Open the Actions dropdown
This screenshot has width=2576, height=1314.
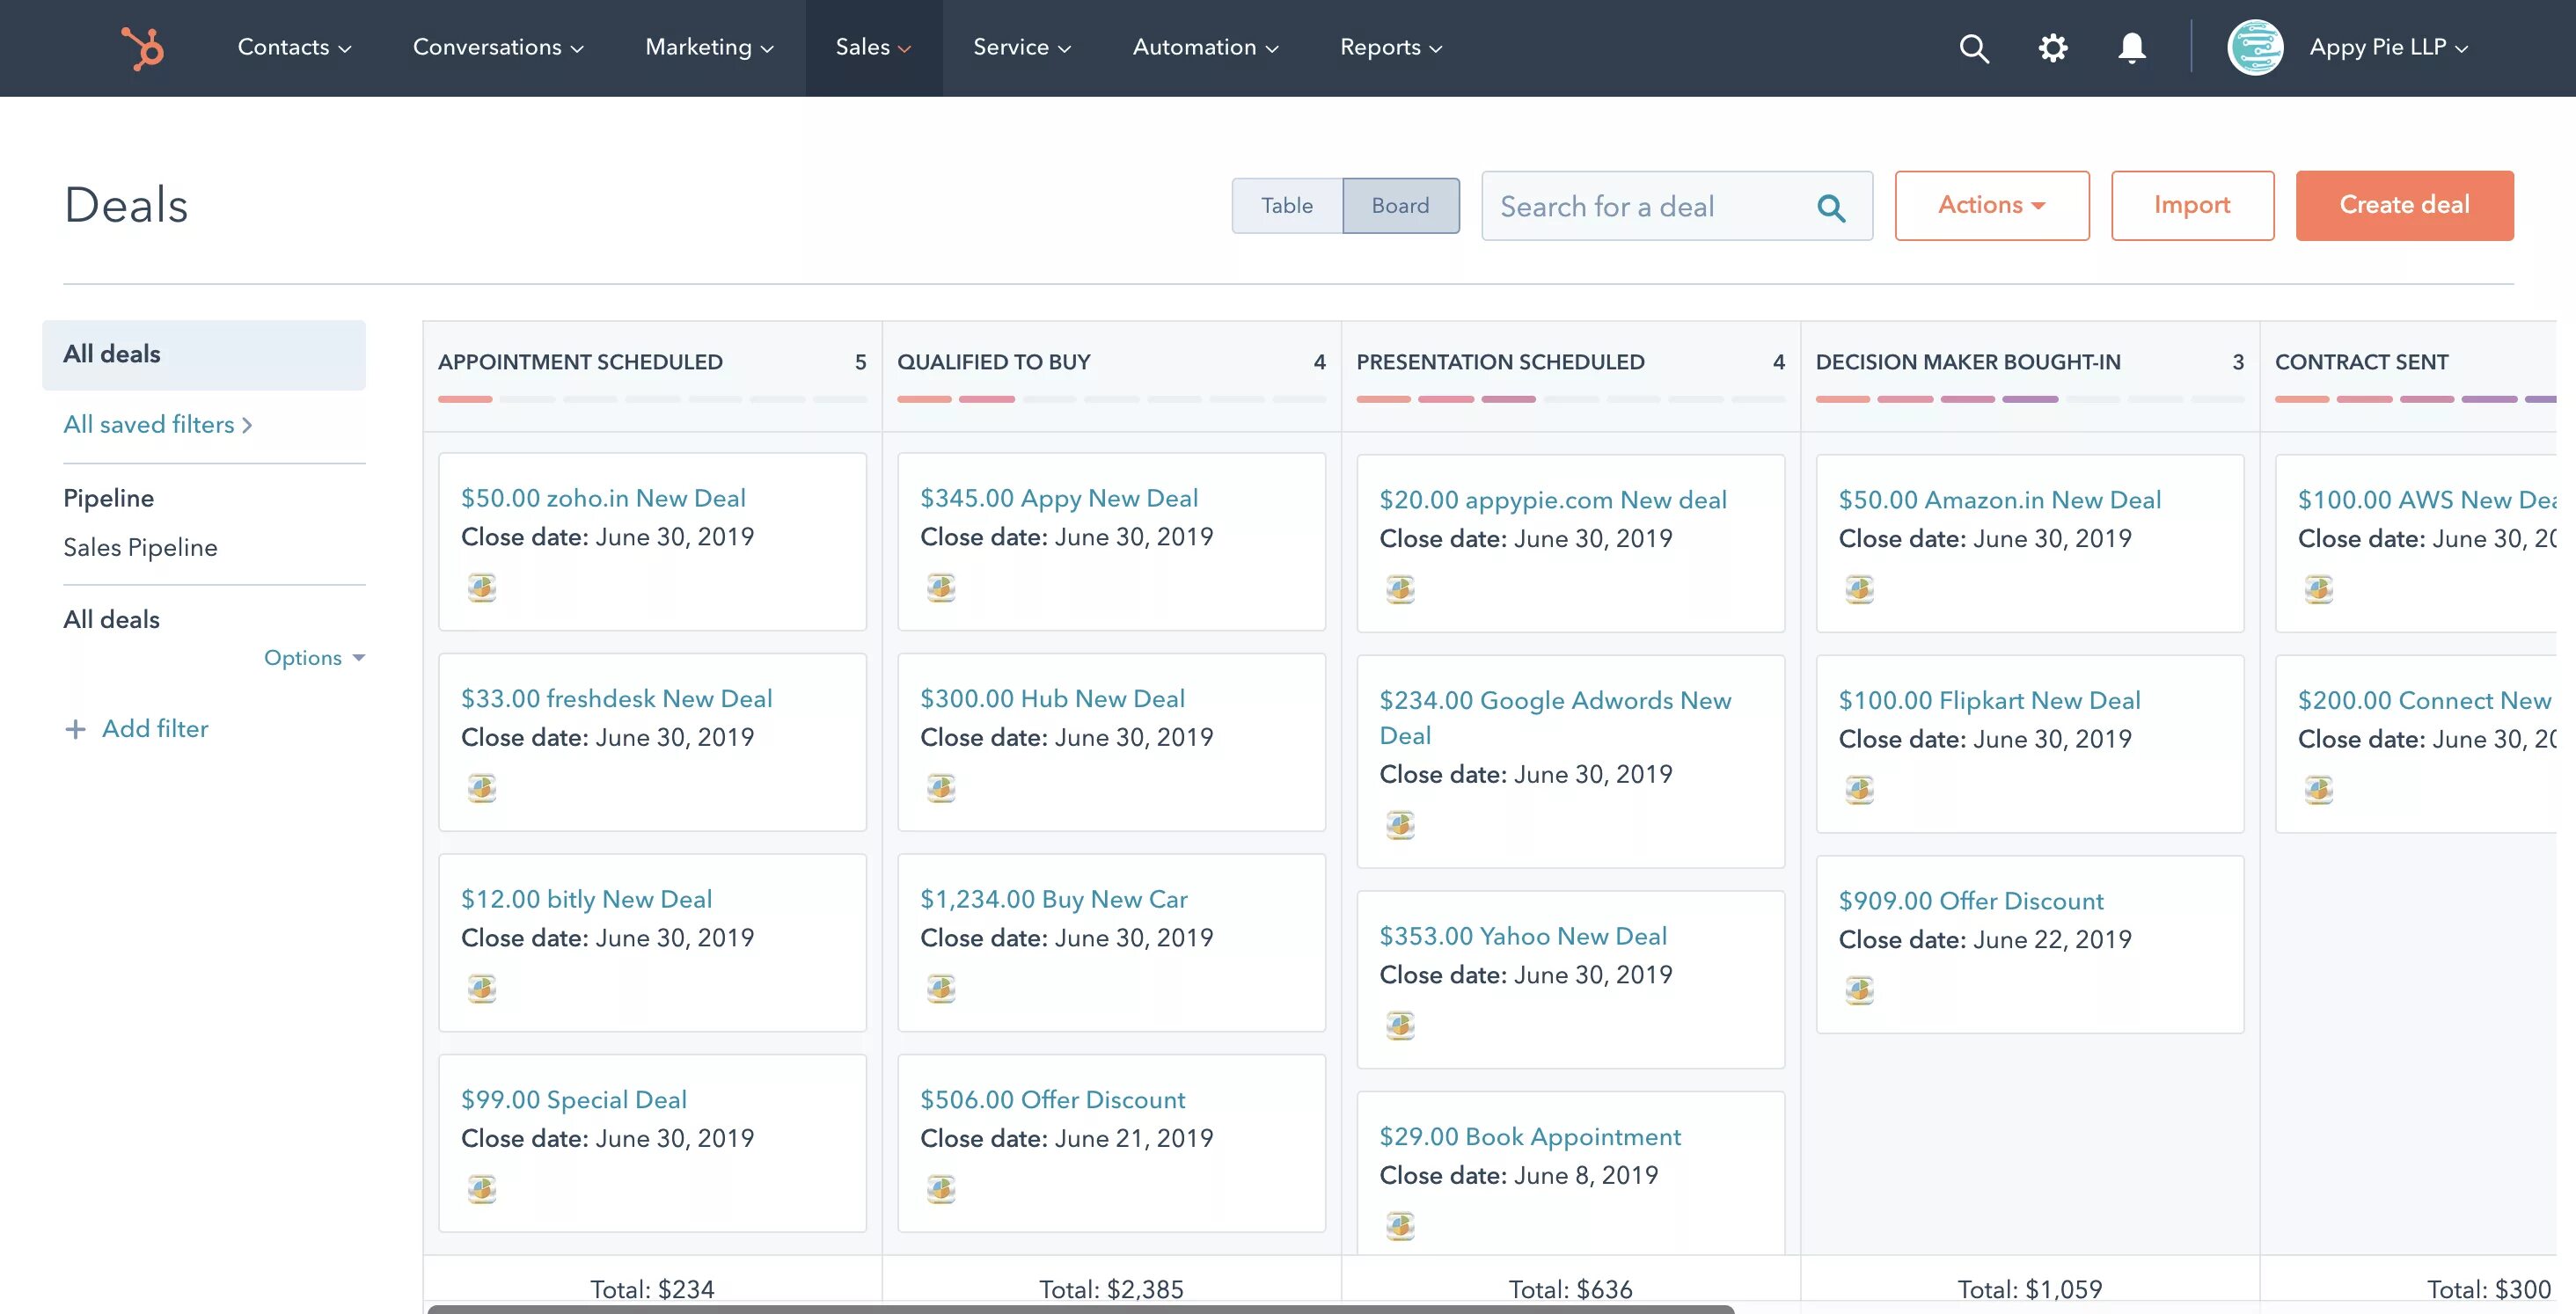coord(1991,205)
